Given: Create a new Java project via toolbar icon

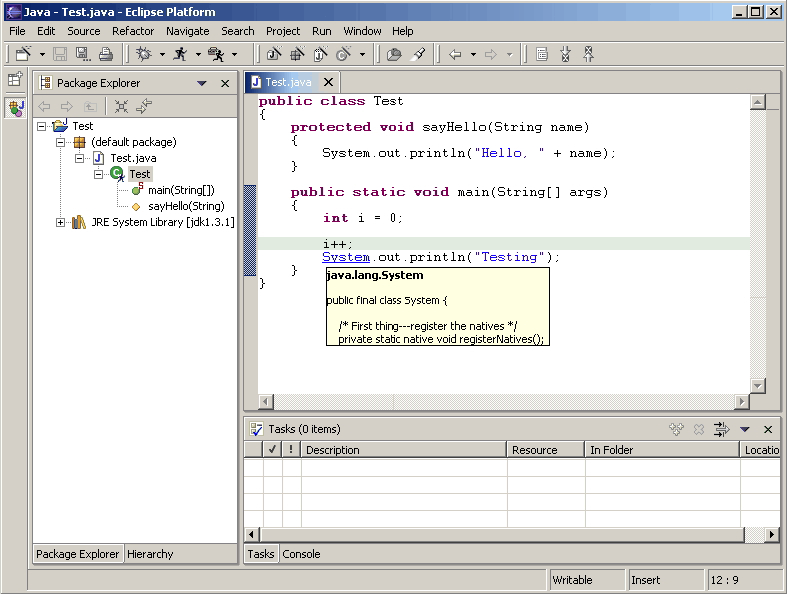Looking at the screenshot, I should click(274, 54).
